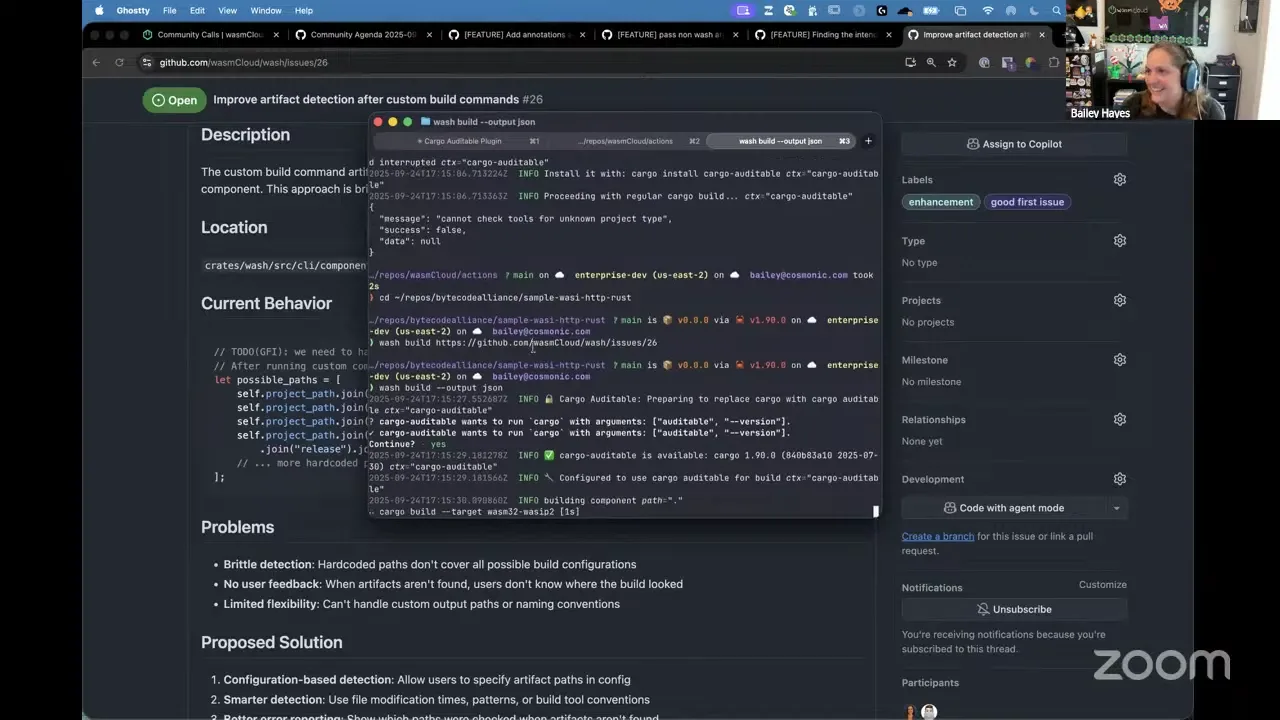Open the Apple menu

click(99, 10)
